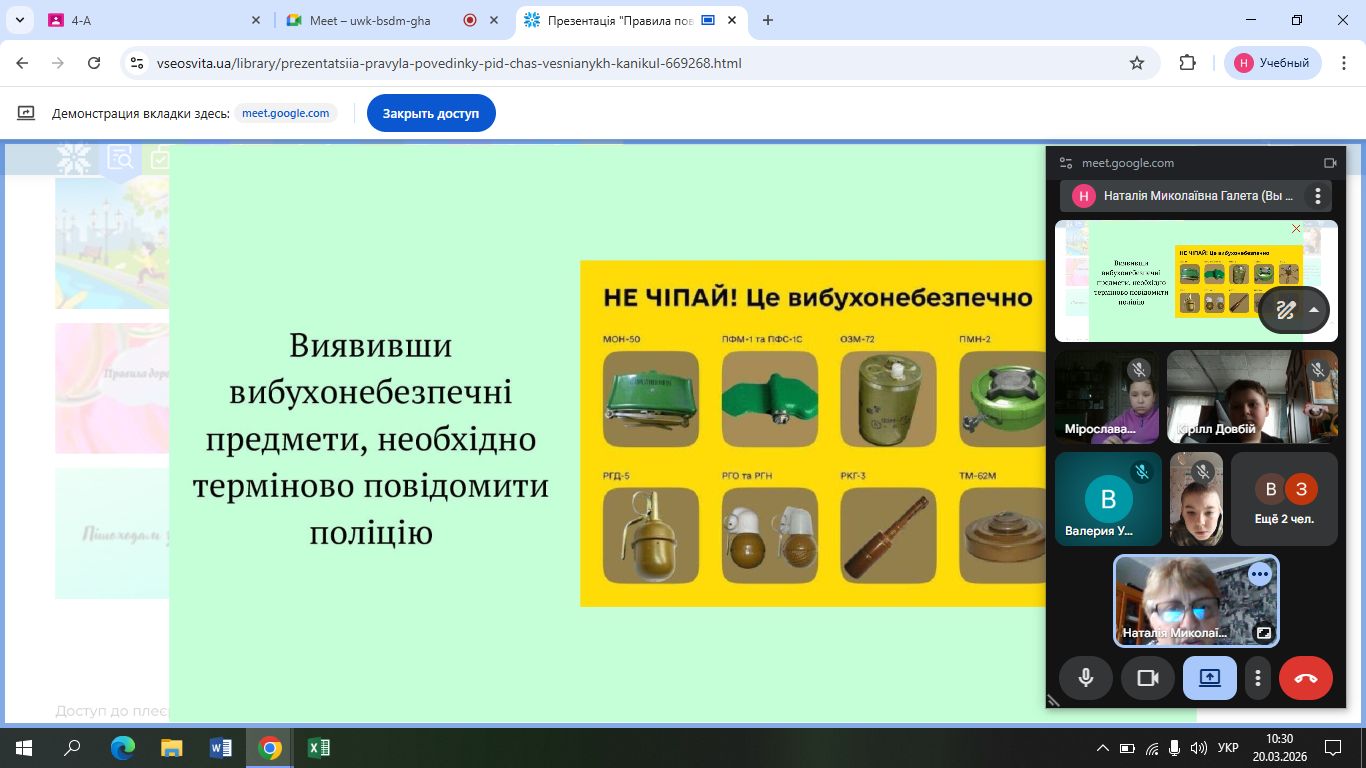This screenshot has height=768, width=1366.
Task: Click the 'Закрыть доступ' button
Action: pos(430,113)
